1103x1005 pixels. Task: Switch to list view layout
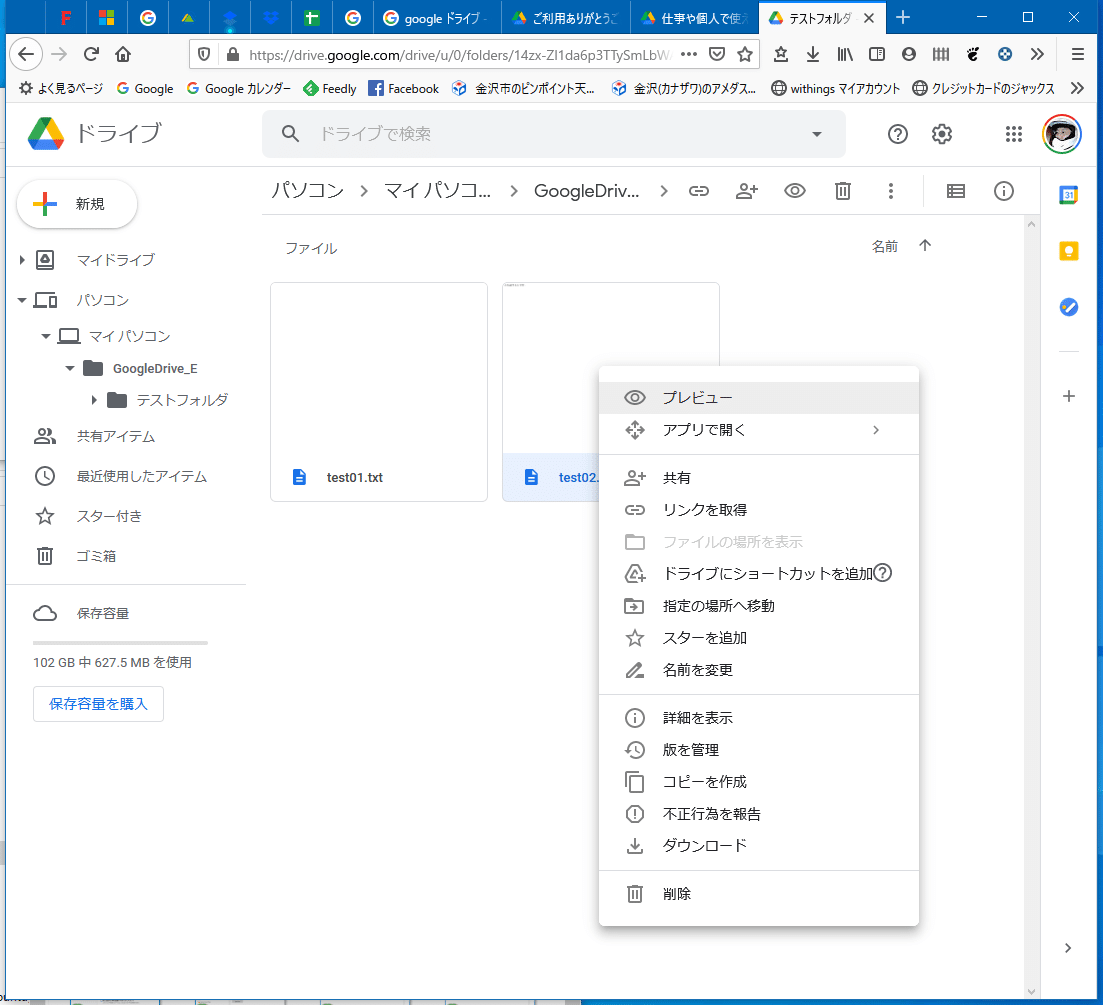955,190
